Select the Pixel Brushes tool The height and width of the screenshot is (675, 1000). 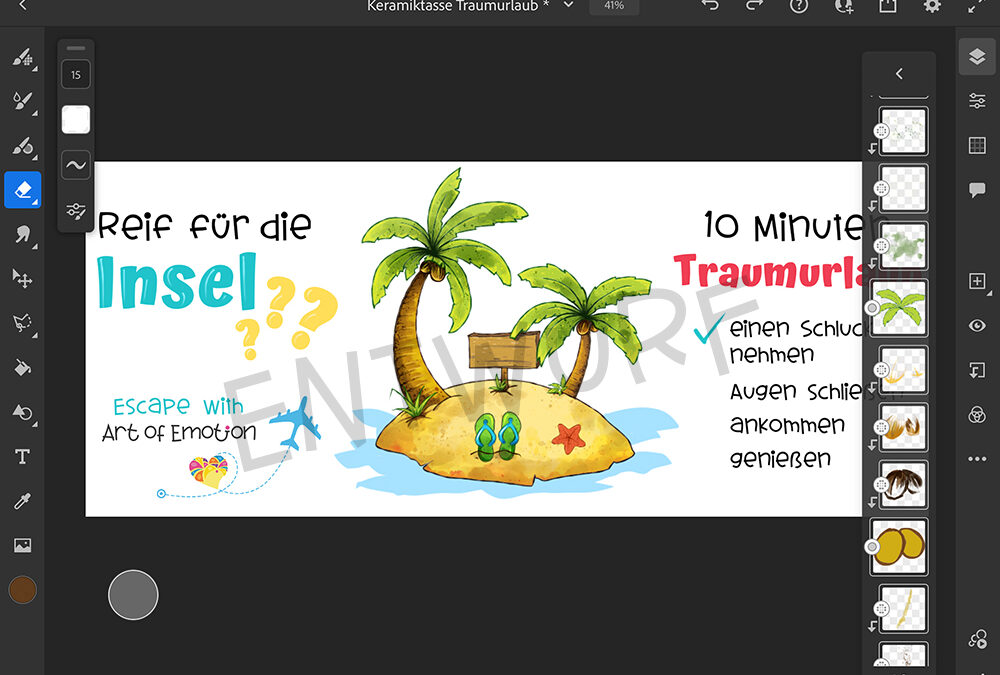coord(22,57)
